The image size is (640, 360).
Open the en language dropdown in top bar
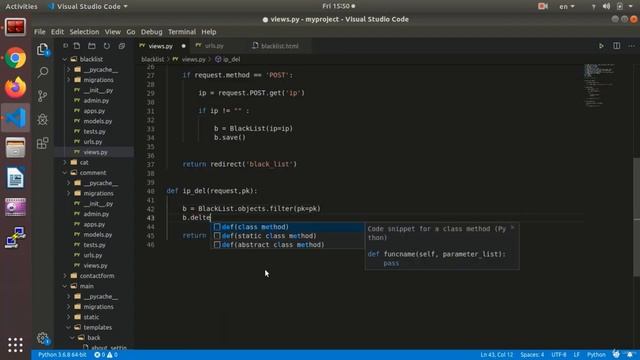coord(567,6)
